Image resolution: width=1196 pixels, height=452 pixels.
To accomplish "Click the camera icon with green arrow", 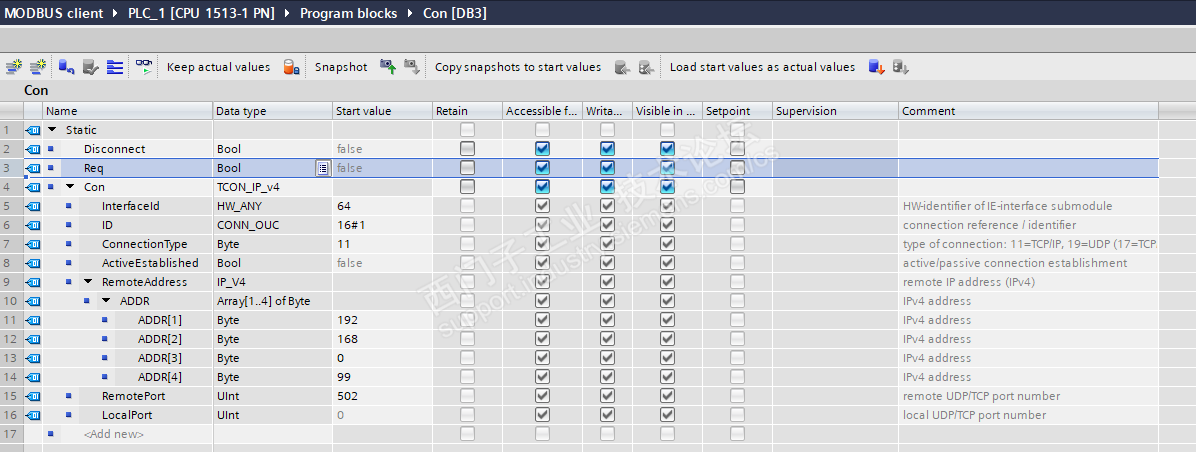I will coord(388,67).
